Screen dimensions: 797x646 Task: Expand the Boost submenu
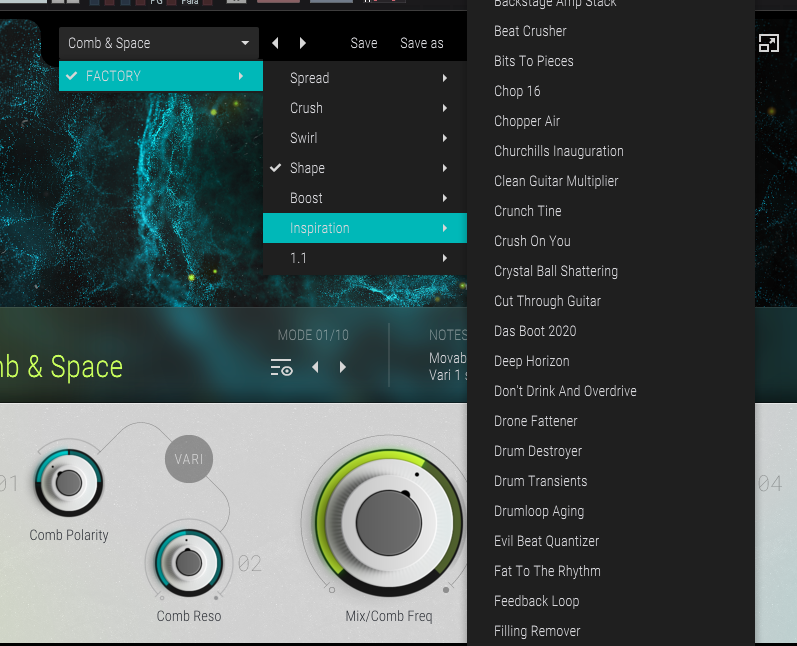coord(365,198)
